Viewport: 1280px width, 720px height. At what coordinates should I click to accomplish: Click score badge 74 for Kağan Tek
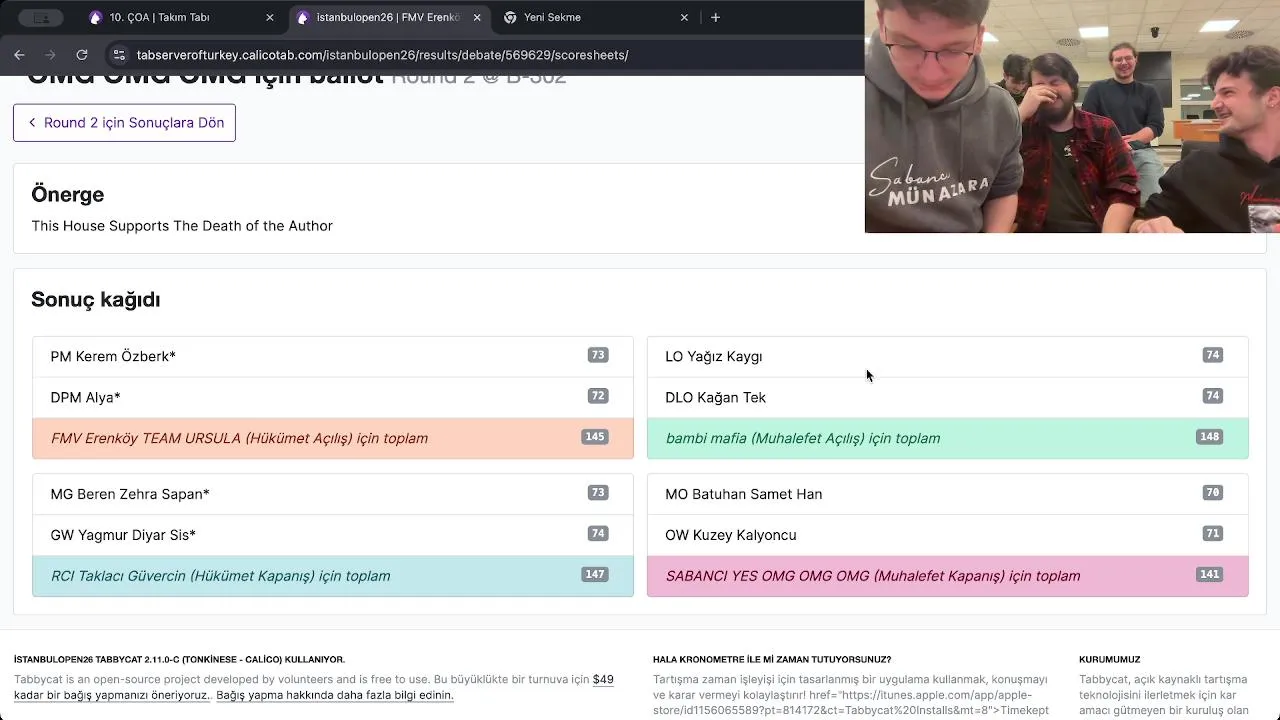(1213, 396)
